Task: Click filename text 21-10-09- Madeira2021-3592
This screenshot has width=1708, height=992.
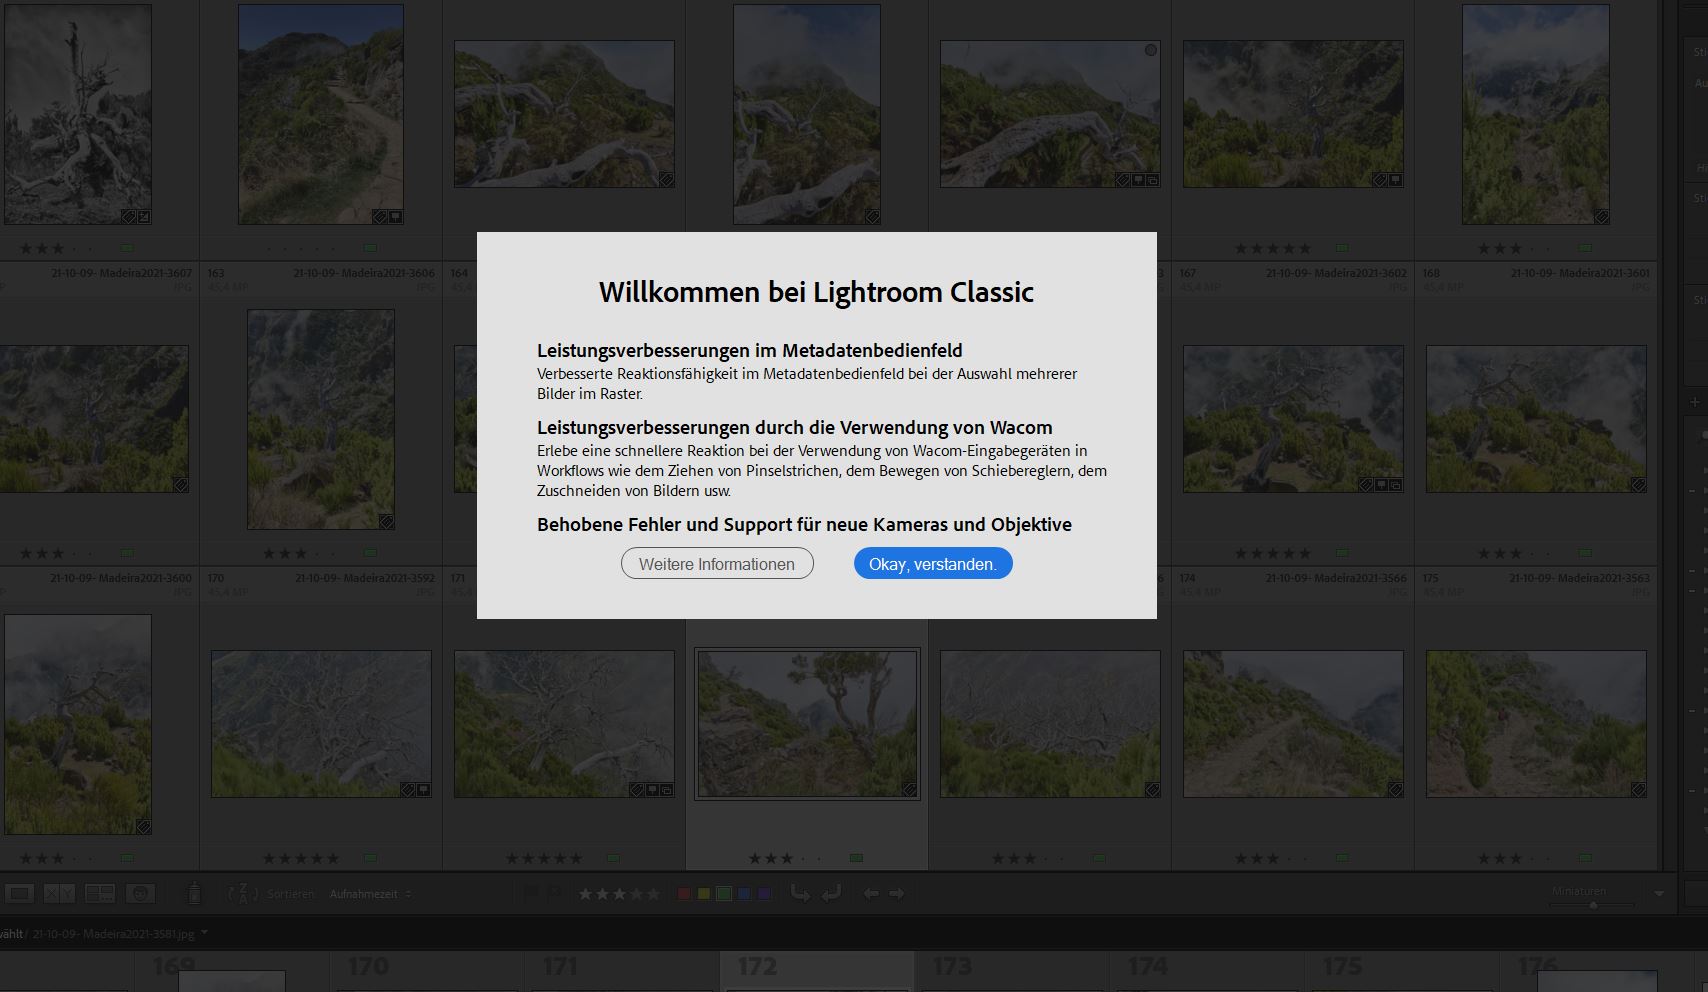Action: [x=365, y=578]
